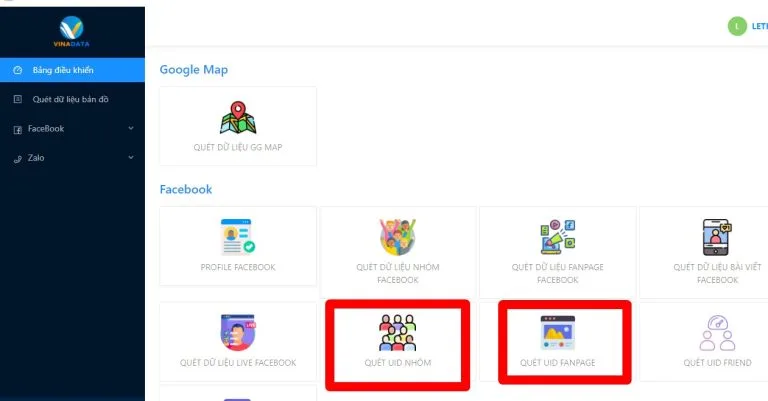Open the Quét UID Friend icon
This screenshot has height=401, width=768.
tap(717, 333)
